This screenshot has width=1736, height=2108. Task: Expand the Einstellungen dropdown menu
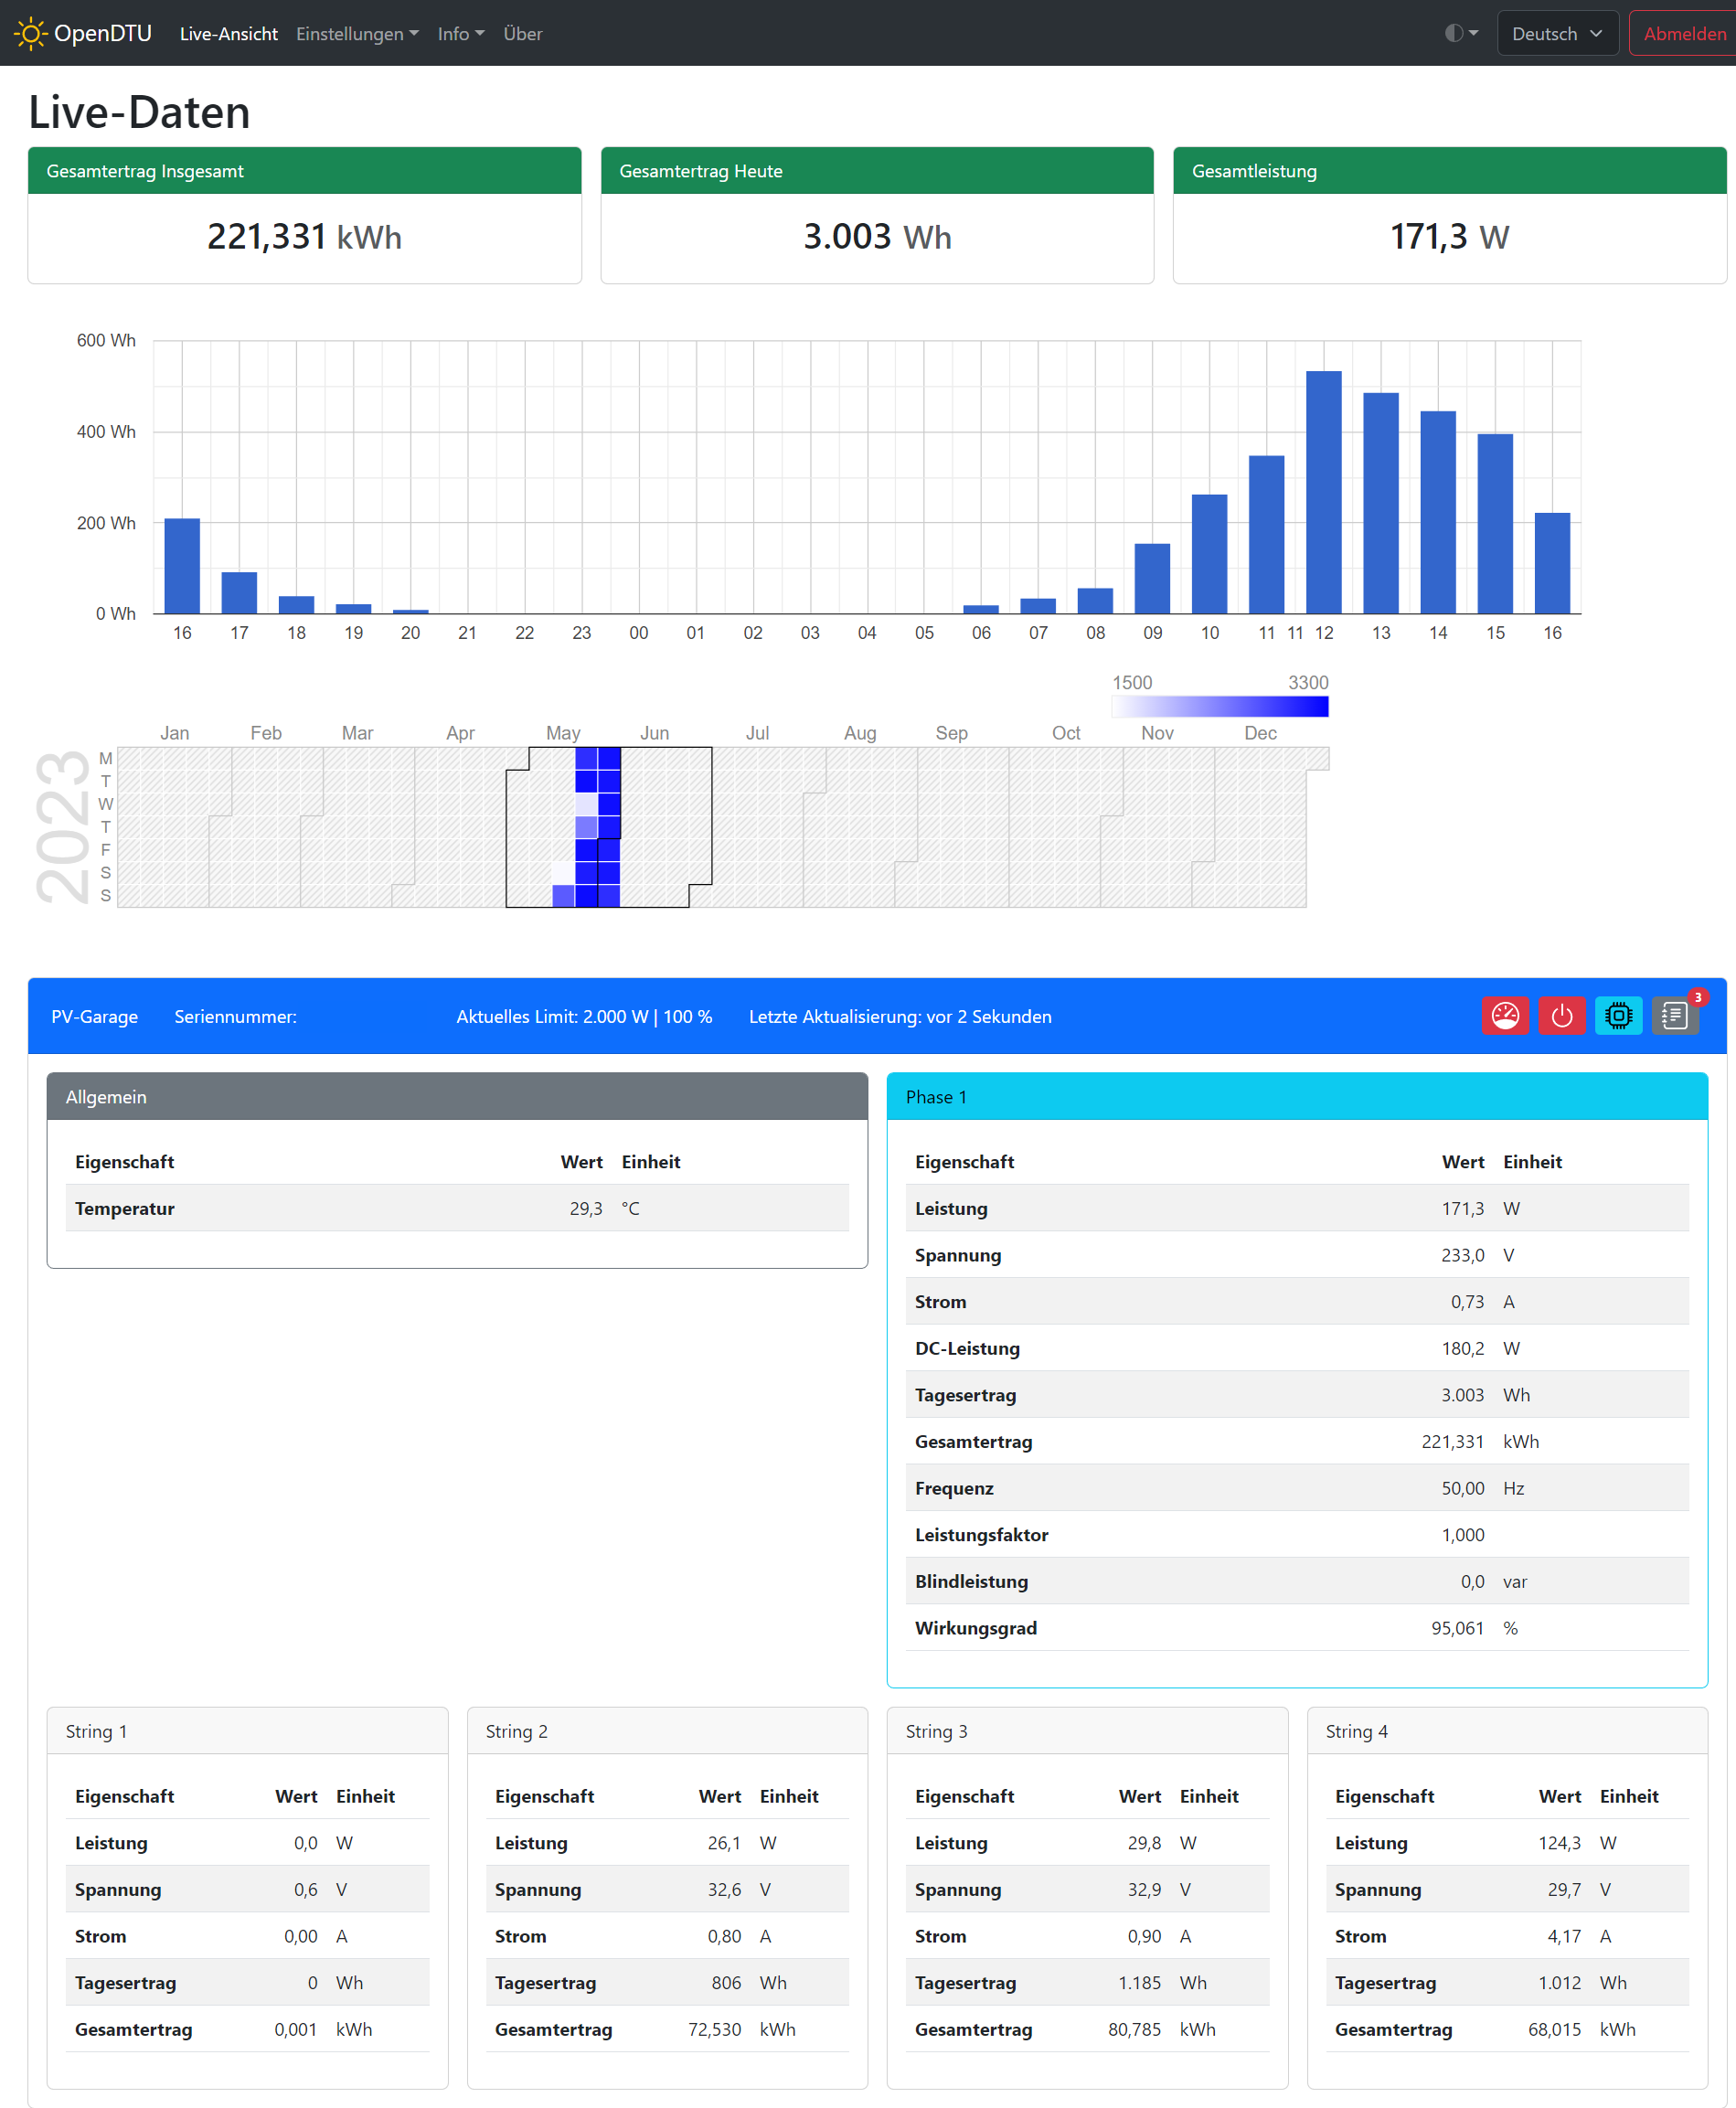(x=356, y=33)
